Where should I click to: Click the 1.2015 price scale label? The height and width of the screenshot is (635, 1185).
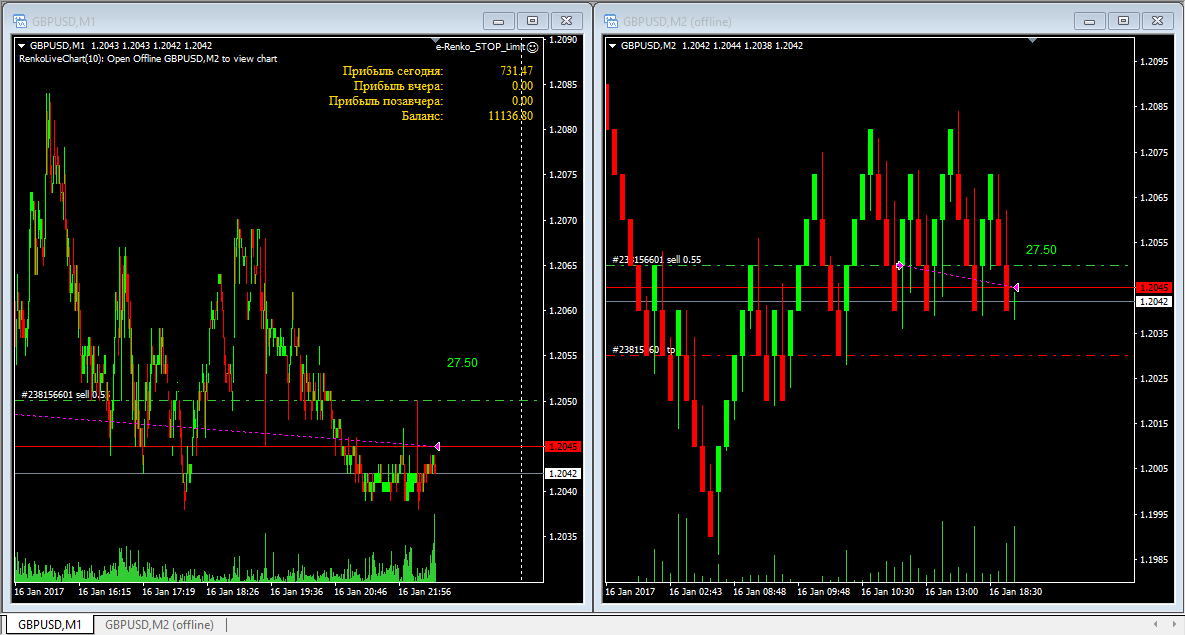pos(1154,424)
